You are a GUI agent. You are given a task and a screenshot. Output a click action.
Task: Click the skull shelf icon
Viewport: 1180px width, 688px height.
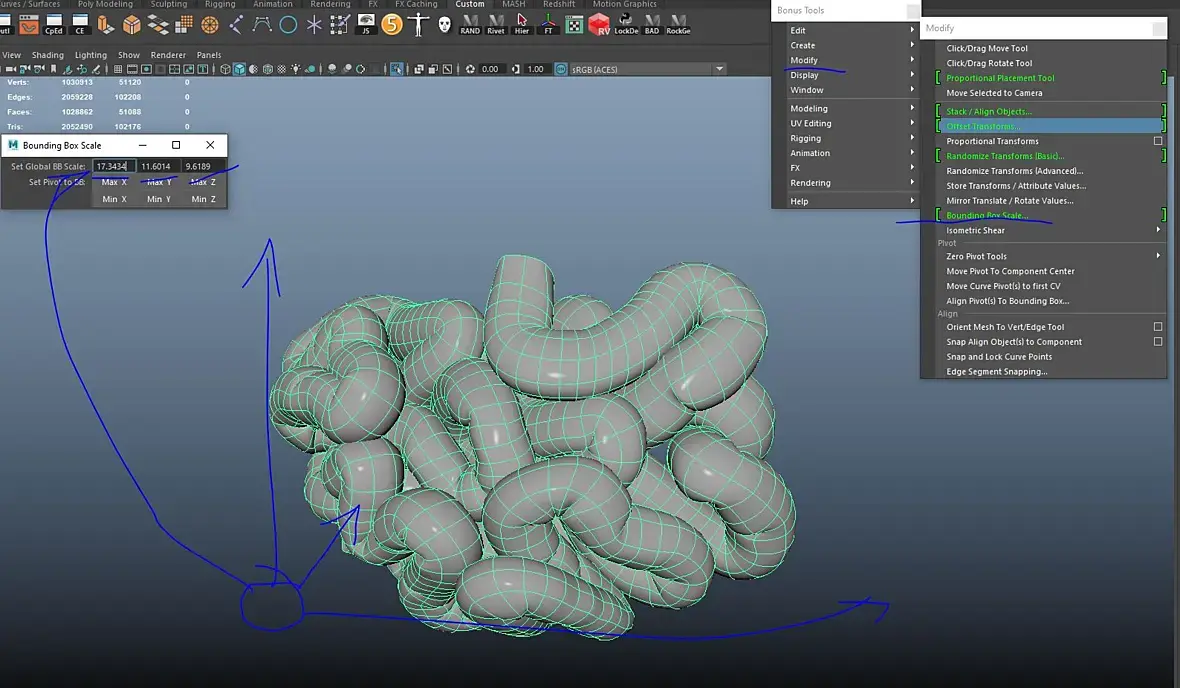(444, 25)
